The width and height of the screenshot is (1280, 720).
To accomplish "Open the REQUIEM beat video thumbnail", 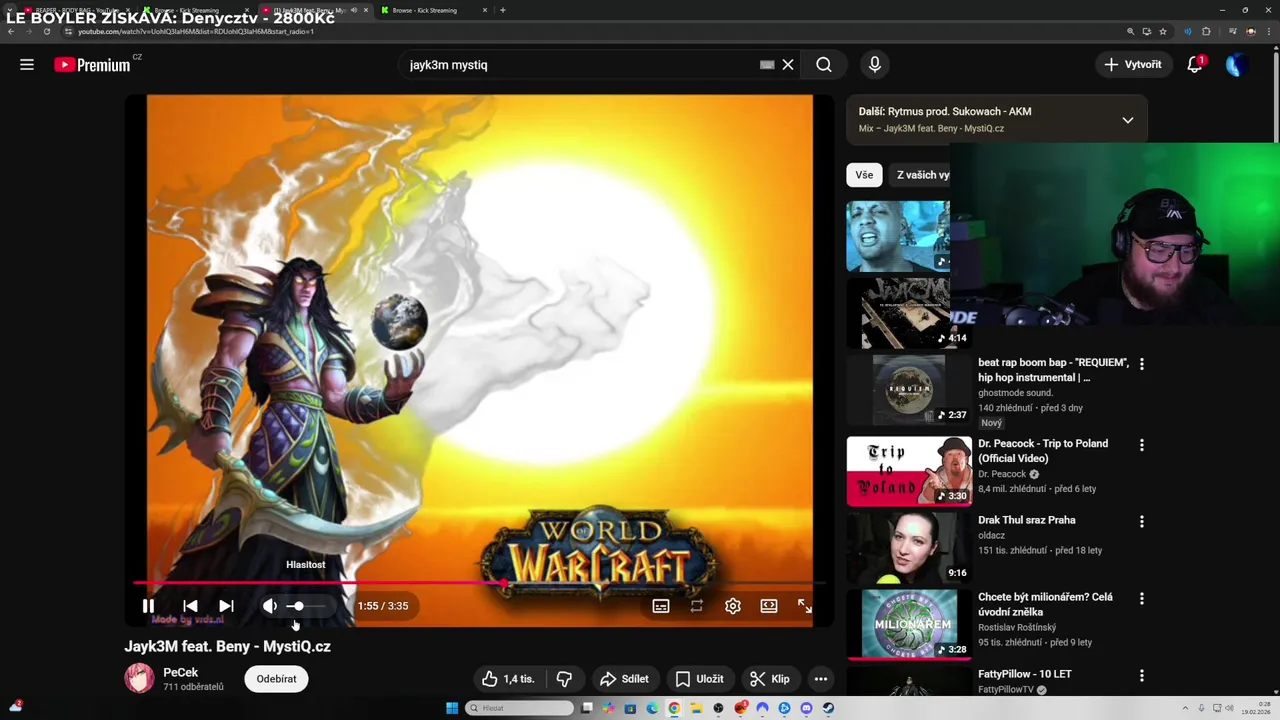I will click(x=909, y=389).
